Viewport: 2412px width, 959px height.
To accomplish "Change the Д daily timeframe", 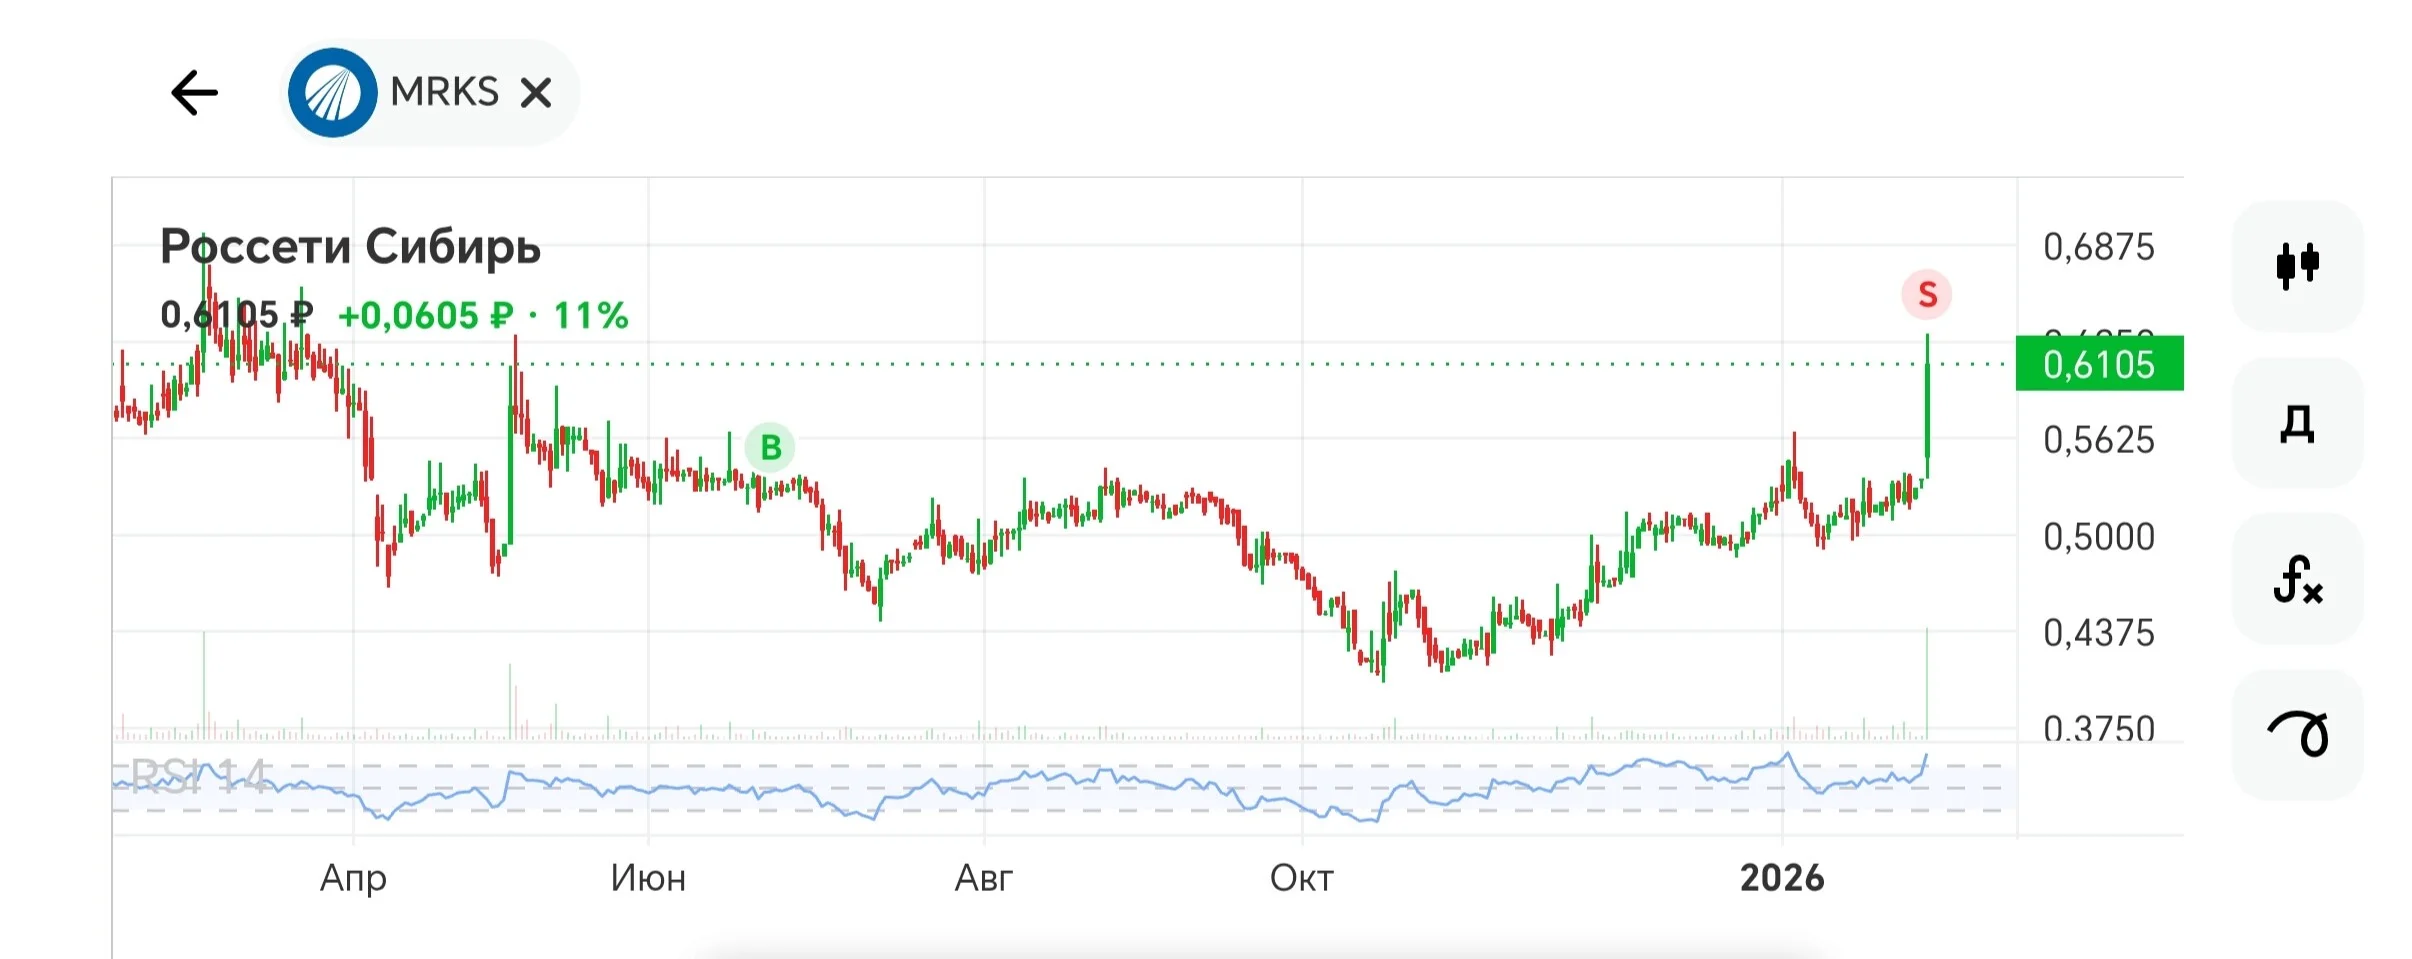I will (2297, 423).
